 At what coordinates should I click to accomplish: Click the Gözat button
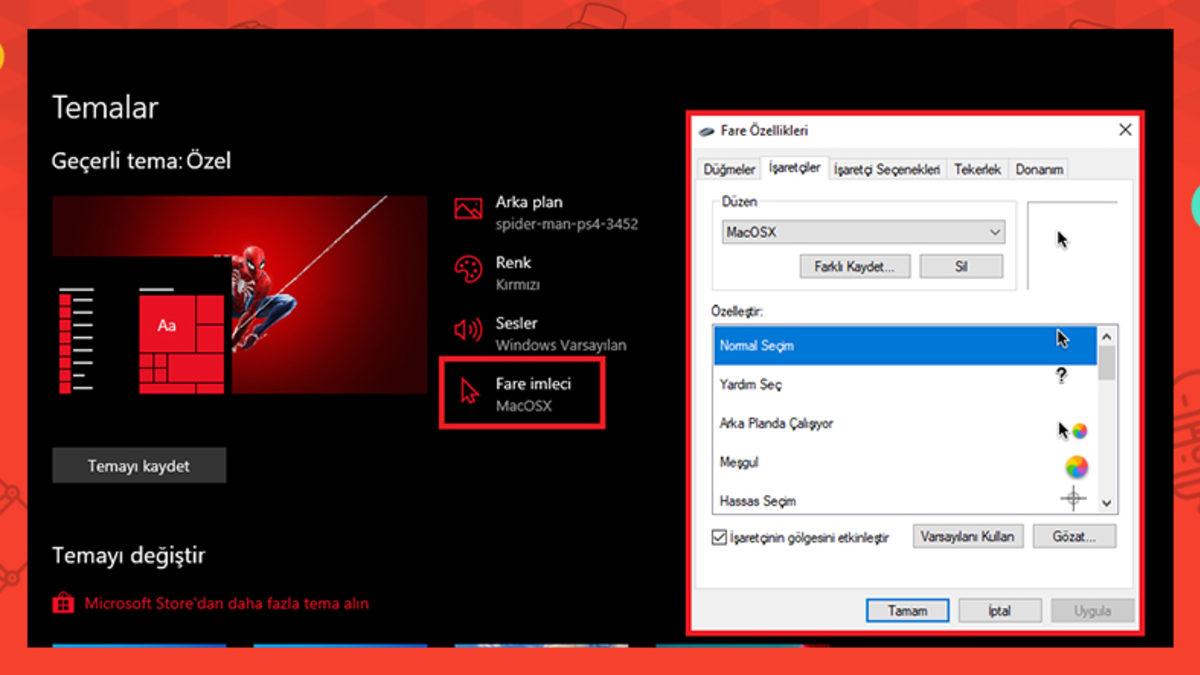coord(1074,536)
